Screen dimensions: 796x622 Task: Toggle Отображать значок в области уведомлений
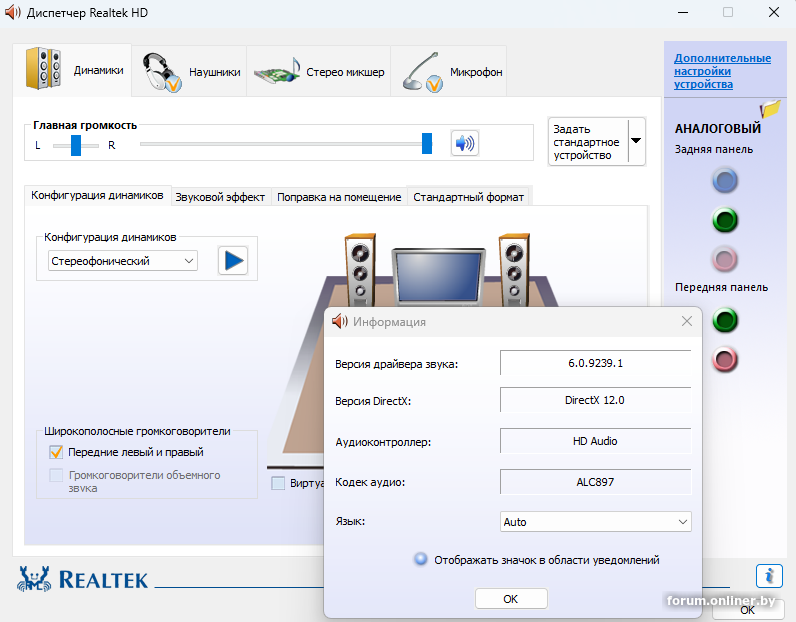point(420,559)
